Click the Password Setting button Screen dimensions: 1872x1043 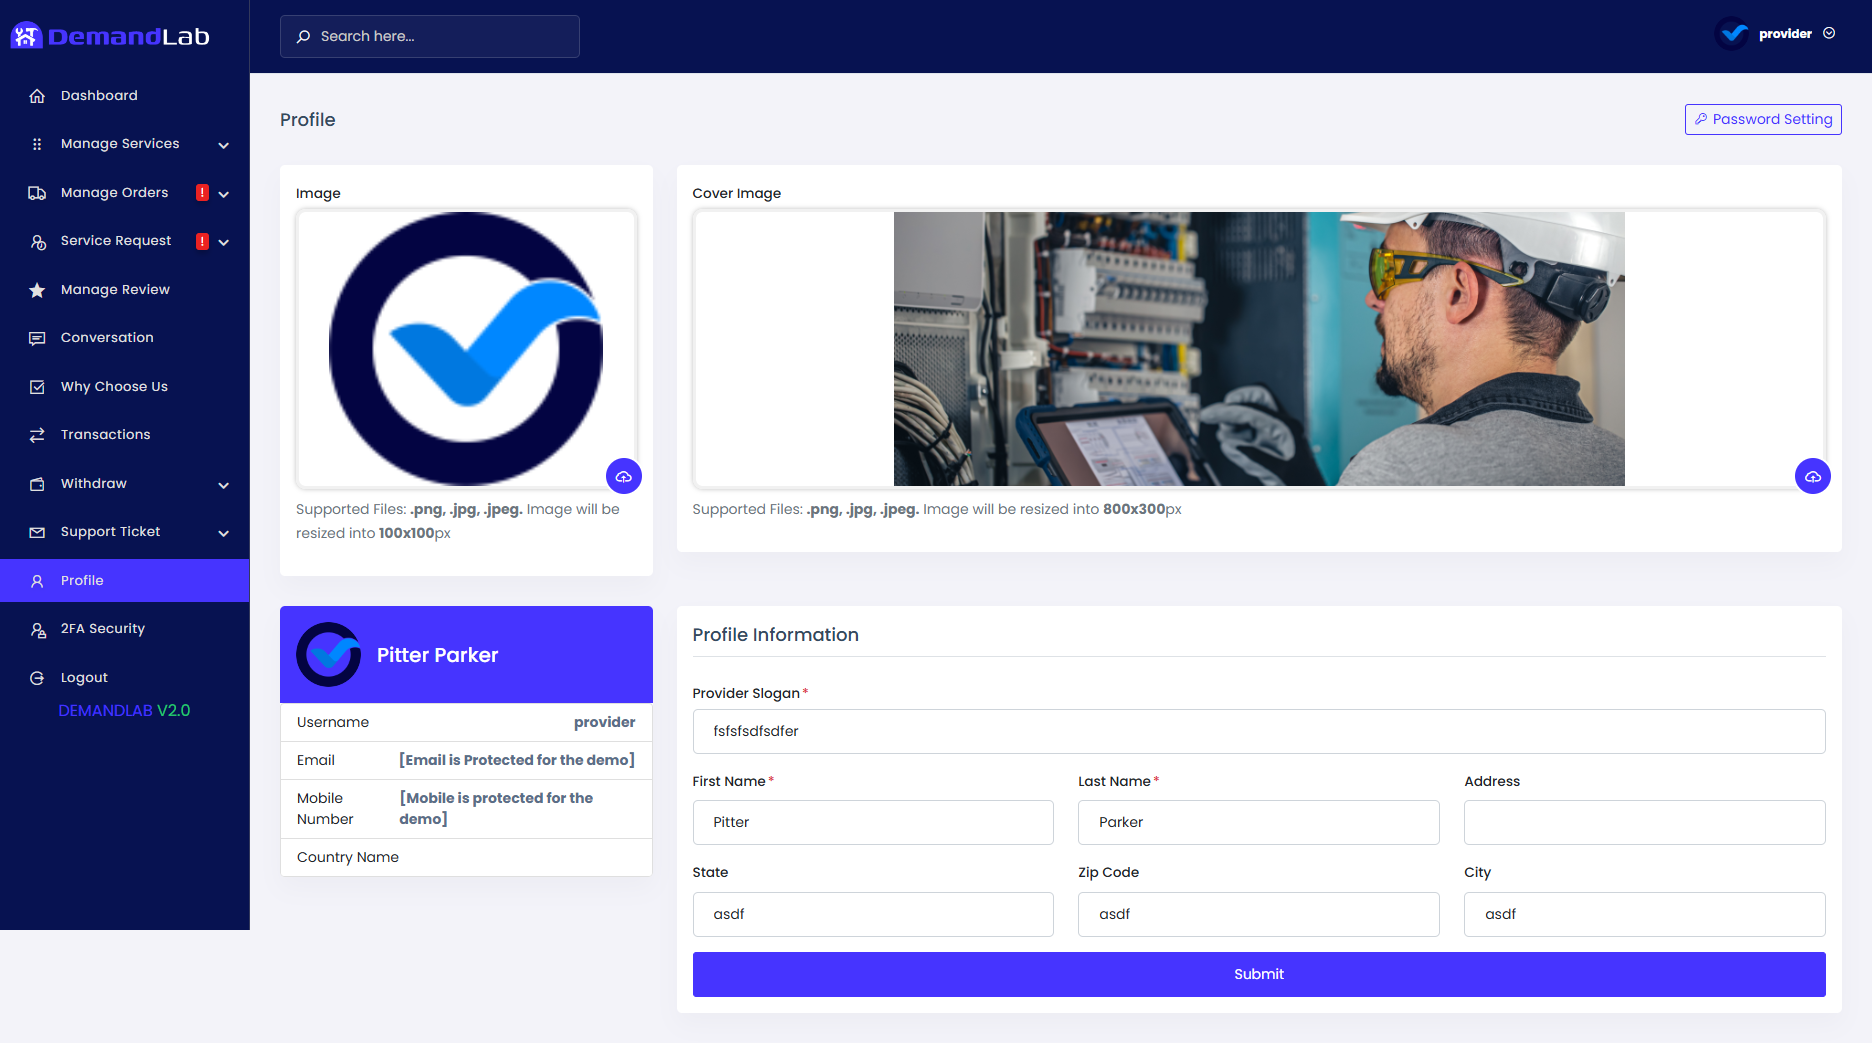click(x=1762, y=119)
